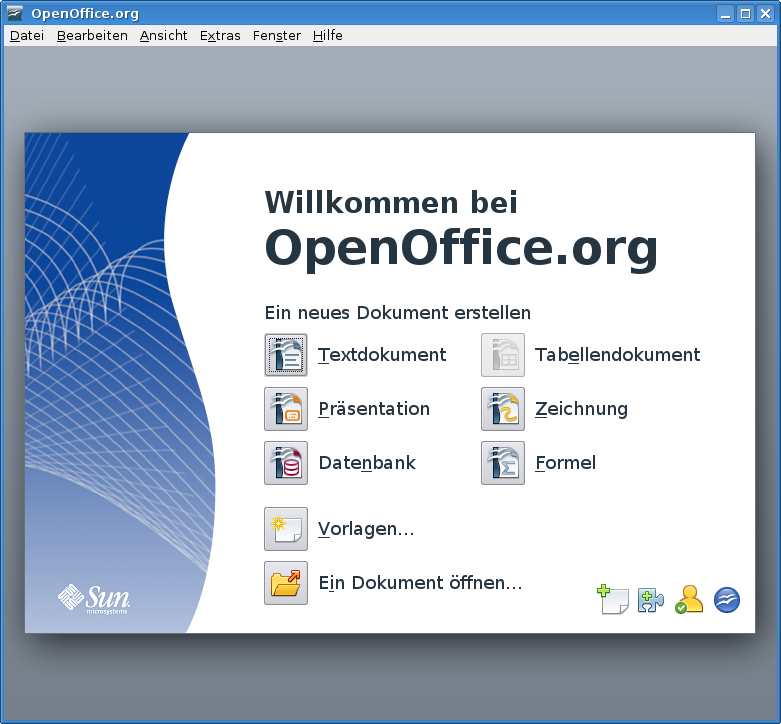Viewport: 781px width, 724px height.
Task: Click the open-folder 'Ein Dokument öffnen' icon
Action: click(285, 583)
